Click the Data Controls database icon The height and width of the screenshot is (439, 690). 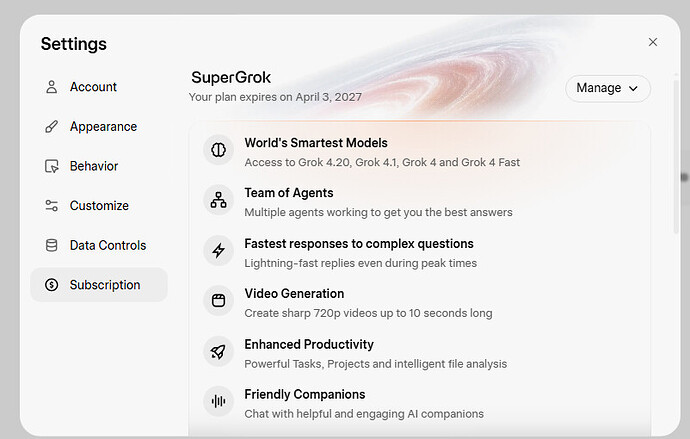pyautogui.click(x=51, y=245)
